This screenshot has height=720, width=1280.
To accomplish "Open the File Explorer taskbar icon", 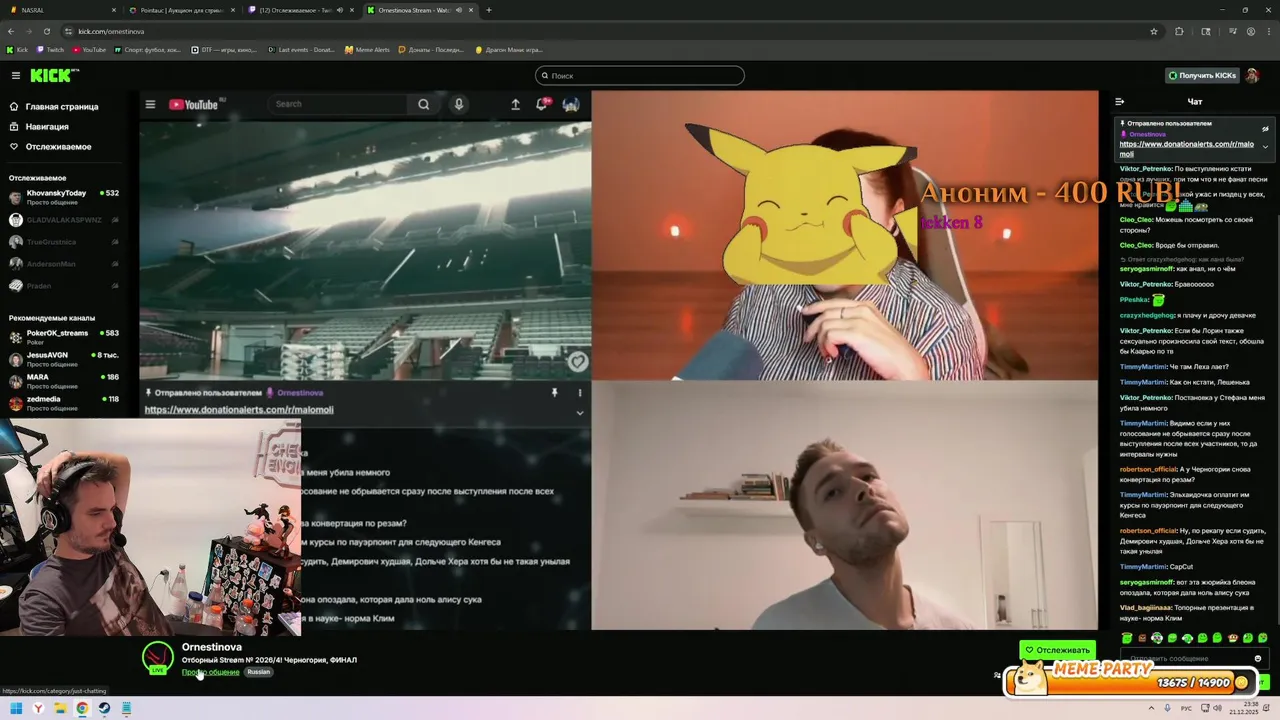I will pos(60,708).
